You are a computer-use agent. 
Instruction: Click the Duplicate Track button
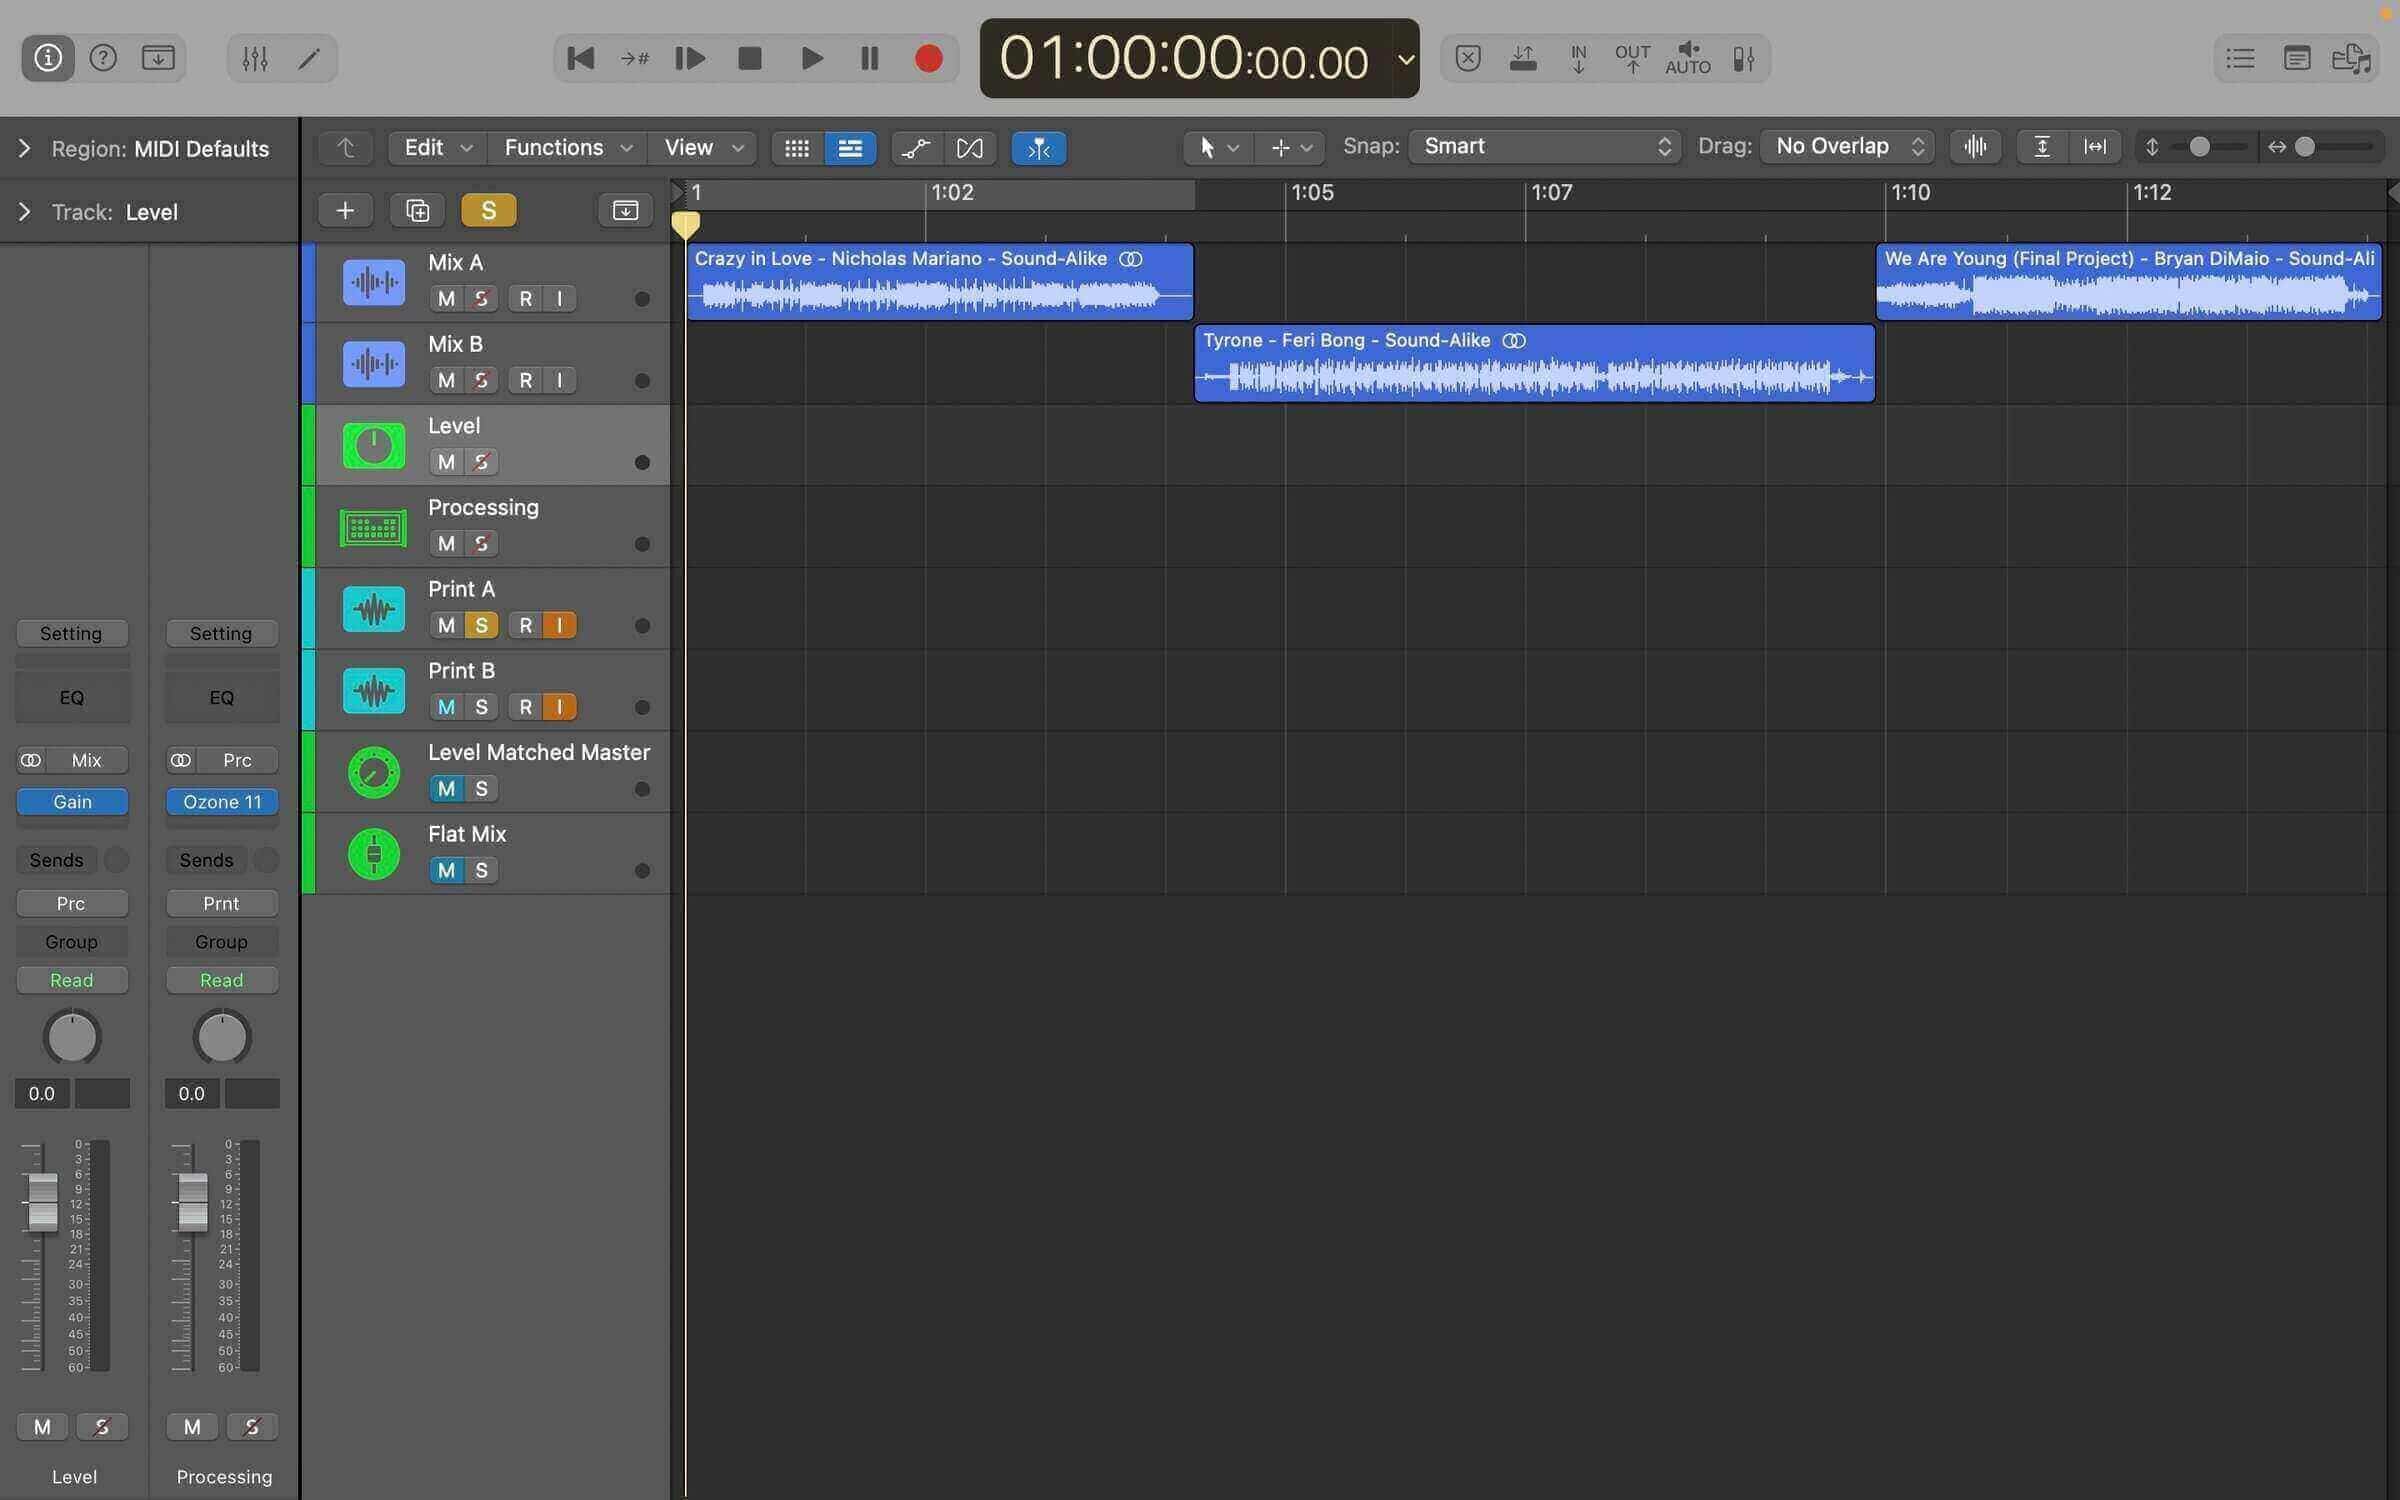point(418,210)
